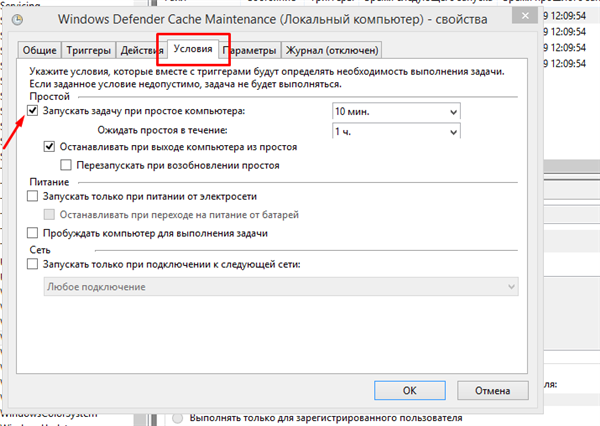
Task: Click the OK button
Action: [x=409, y=390]
